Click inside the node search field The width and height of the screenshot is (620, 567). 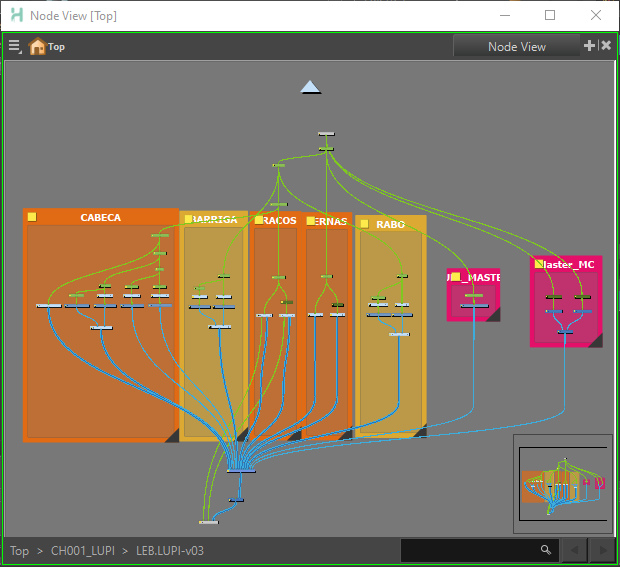click(470, 550)
